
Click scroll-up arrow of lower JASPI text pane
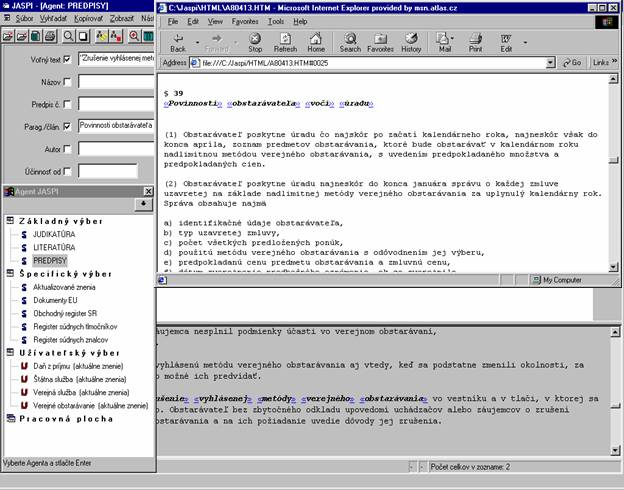pyautogui.click(x=615, y=332)
